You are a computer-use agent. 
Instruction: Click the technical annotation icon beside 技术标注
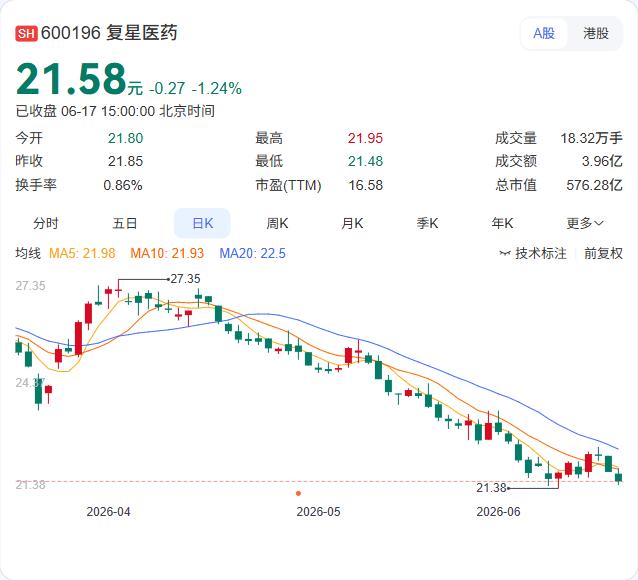(x=505, y=254)
